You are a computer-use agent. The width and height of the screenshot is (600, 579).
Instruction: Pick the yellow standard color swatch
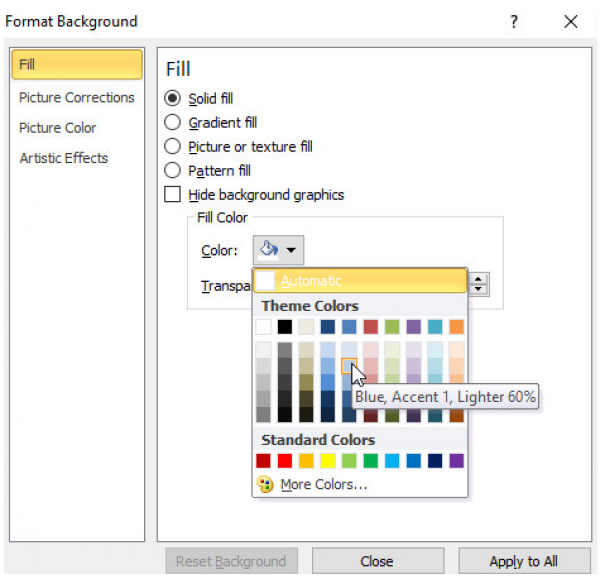325,461
